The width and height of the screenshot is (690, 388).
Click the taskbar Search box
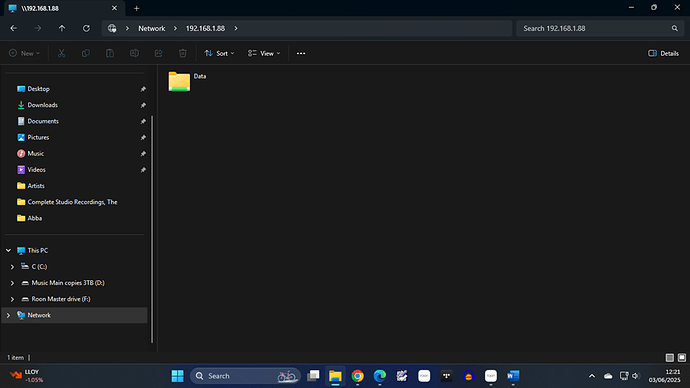point(246,376)
